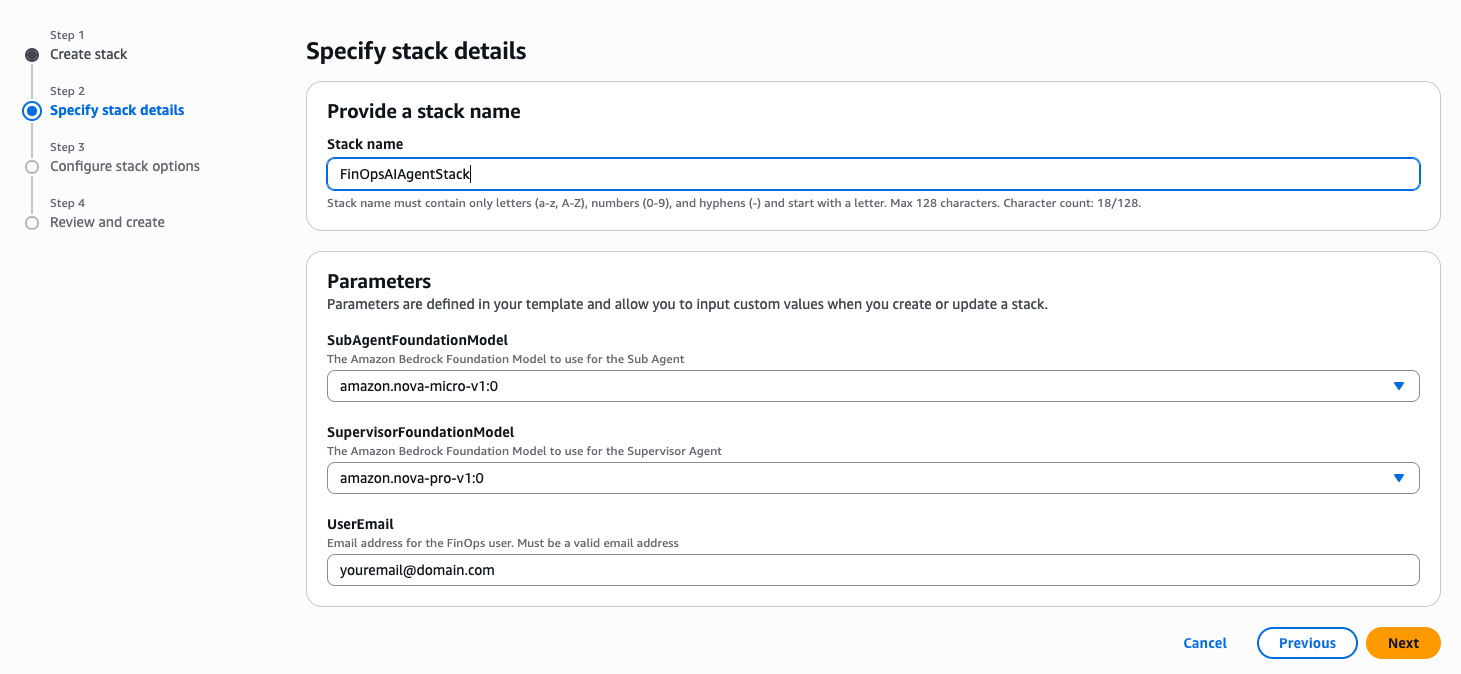Click the 'Specify stack details' page heading
Viewport: 1461px width, 674px height.
tap(416, 51)
